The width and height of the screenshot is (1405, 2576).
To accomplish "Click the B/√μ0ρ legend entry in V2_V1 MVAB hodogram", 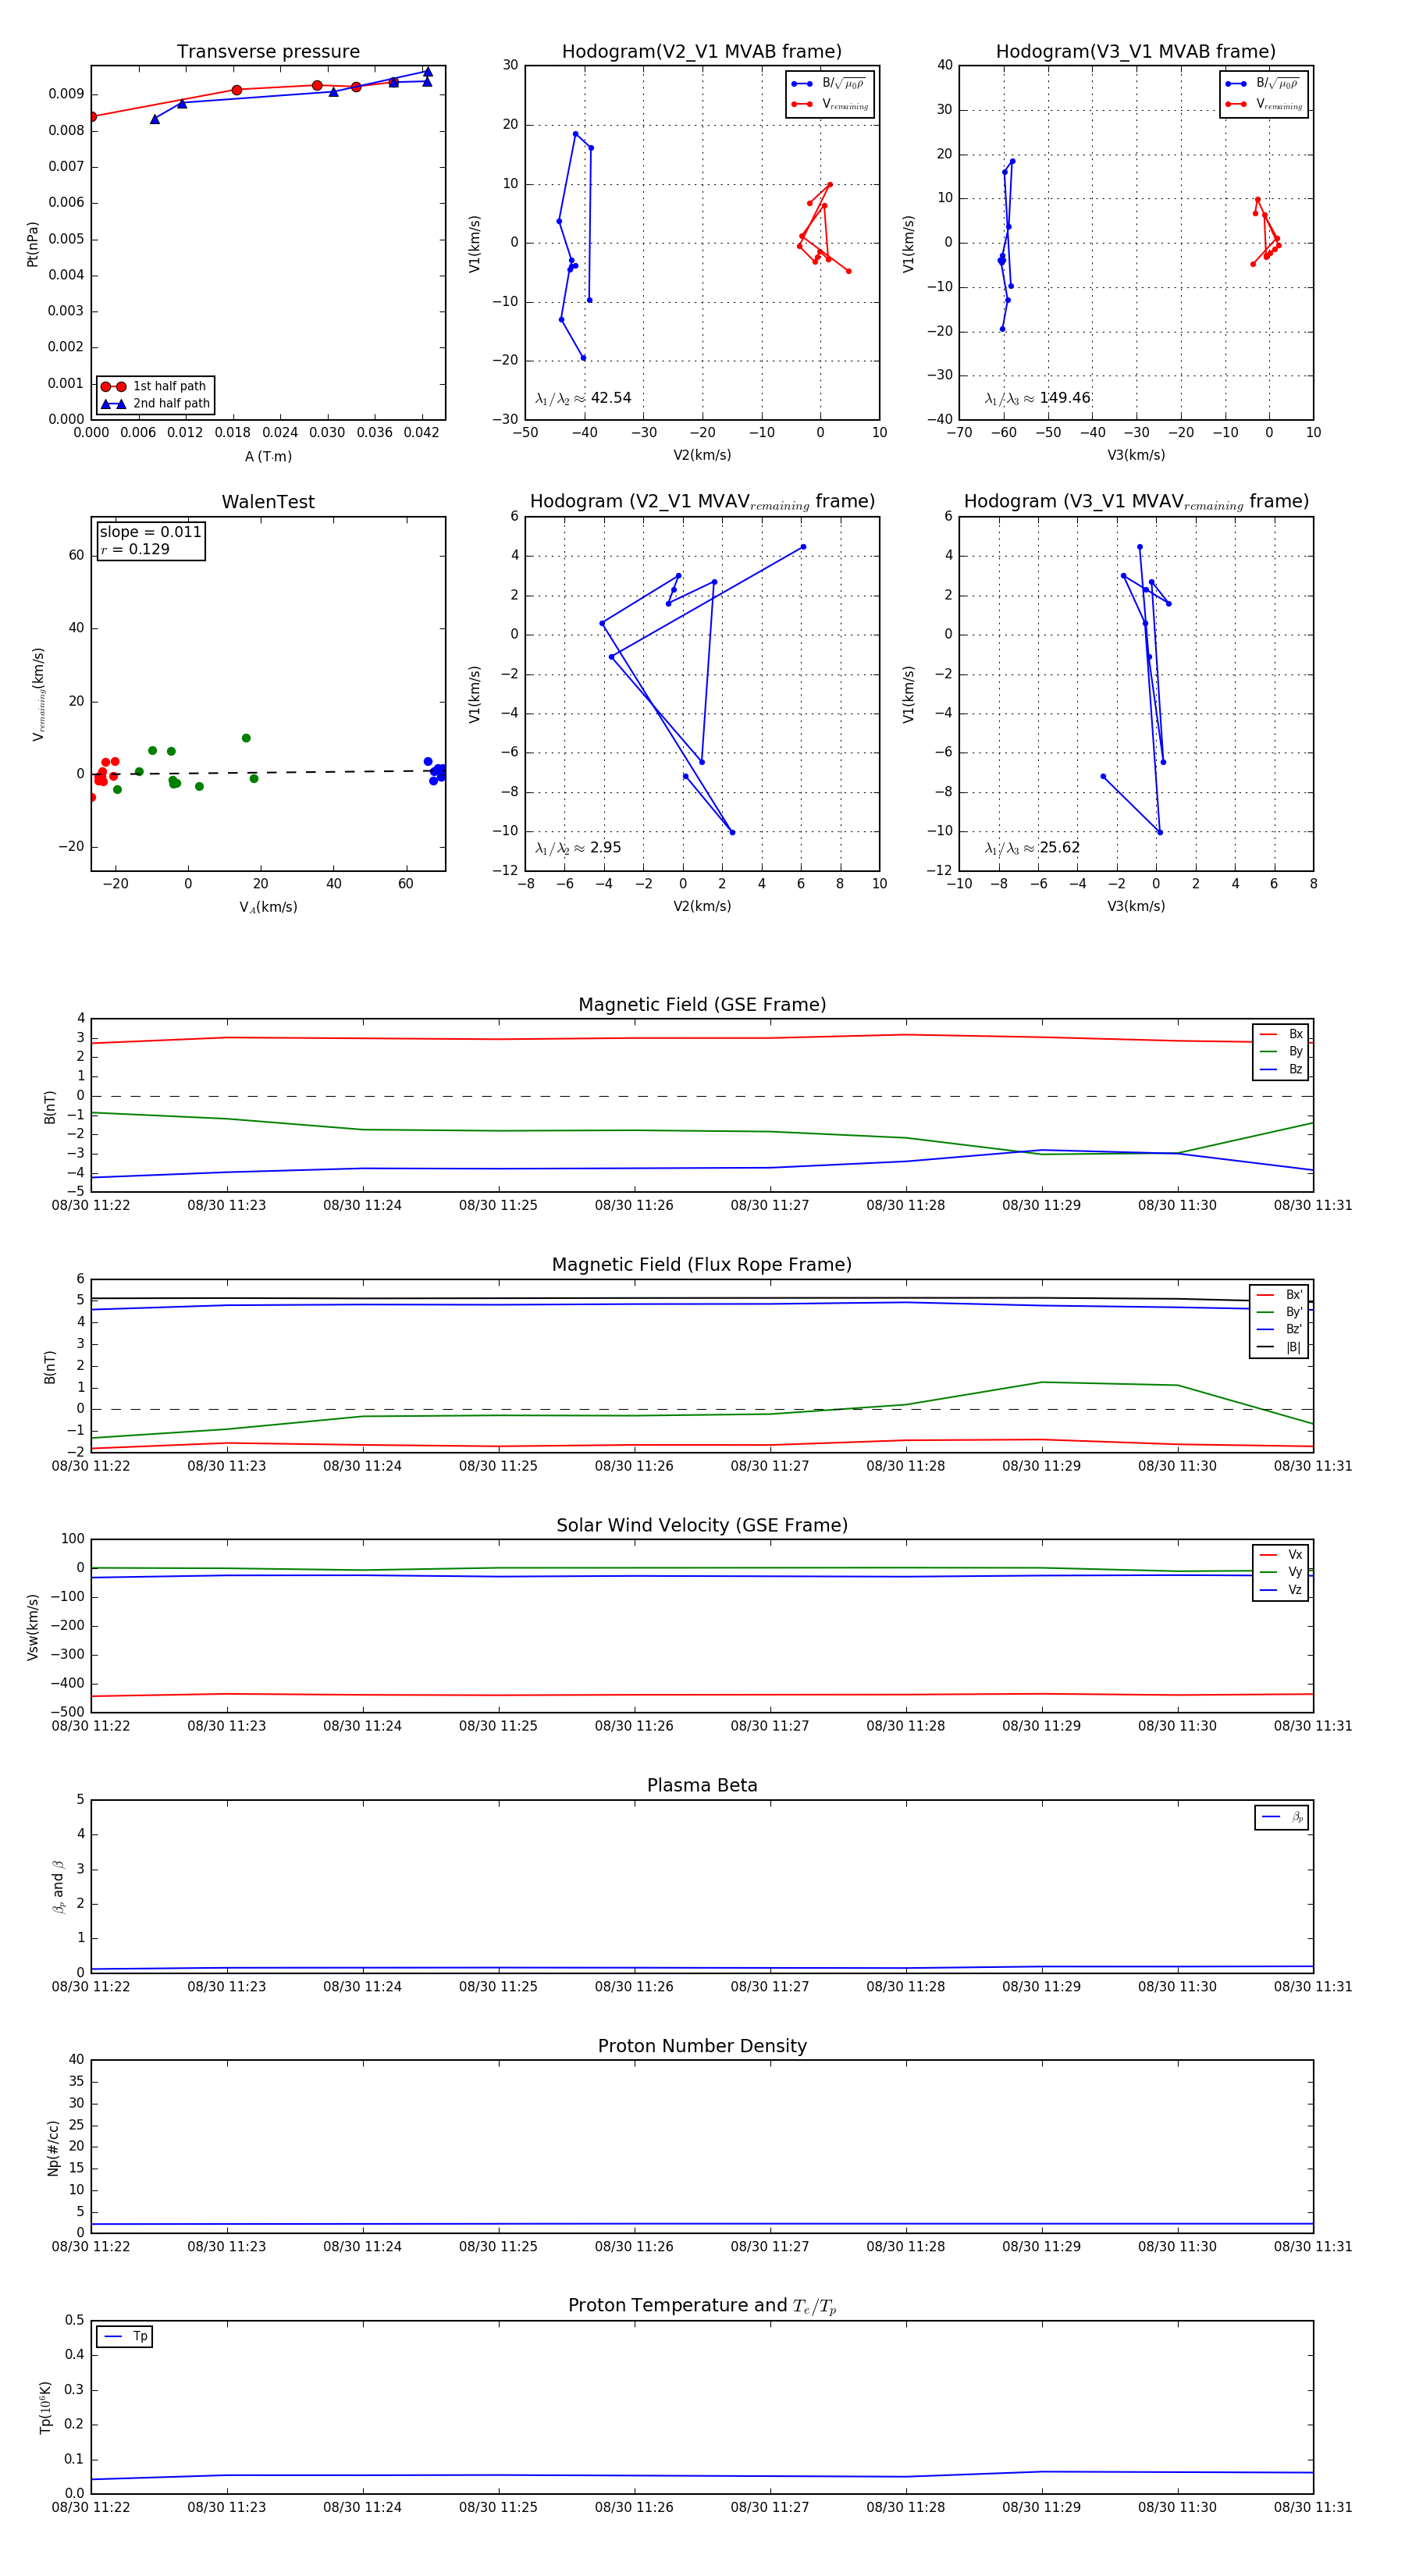I will point(829,84).
